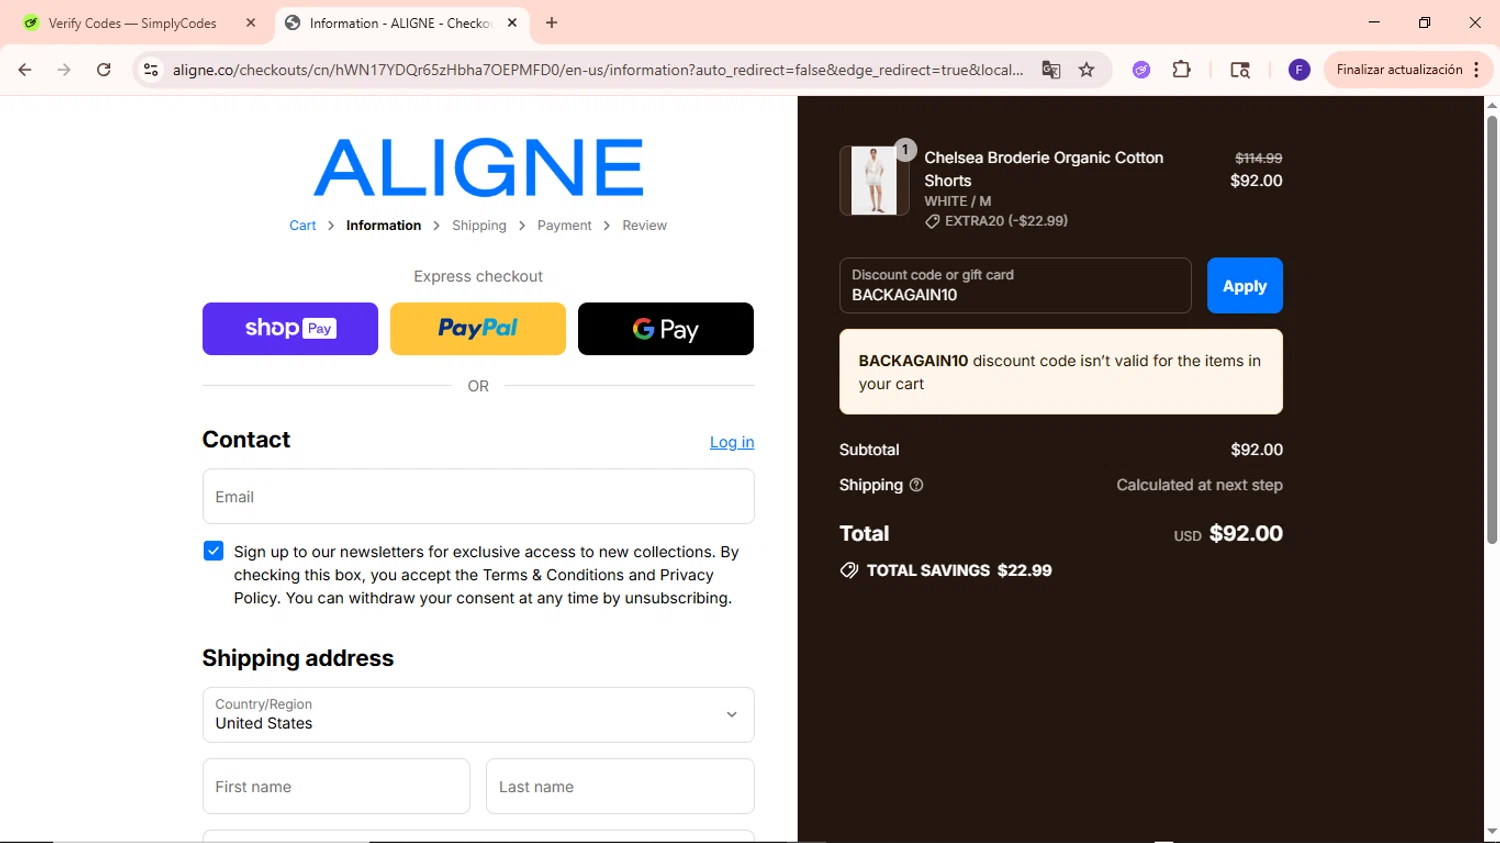Click the Express checkout heading

coord(478,277)
